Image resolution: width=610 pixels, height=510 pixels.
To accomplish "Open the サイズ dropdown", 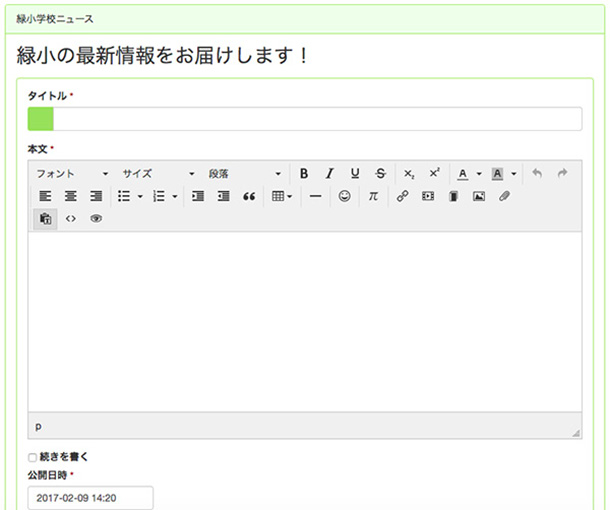I will tap(159, 174).
